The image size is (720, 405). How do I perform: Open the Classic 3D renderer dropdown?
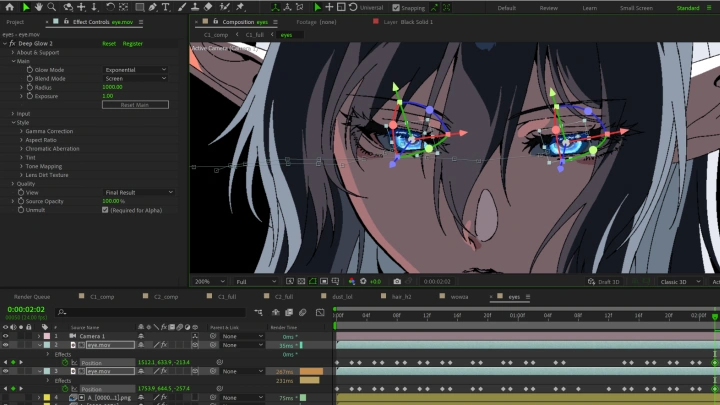(680, 281)
